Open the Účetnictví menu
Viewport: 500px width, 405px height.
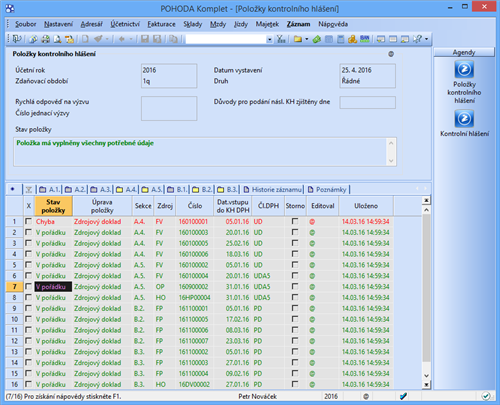tap(125, 24)
